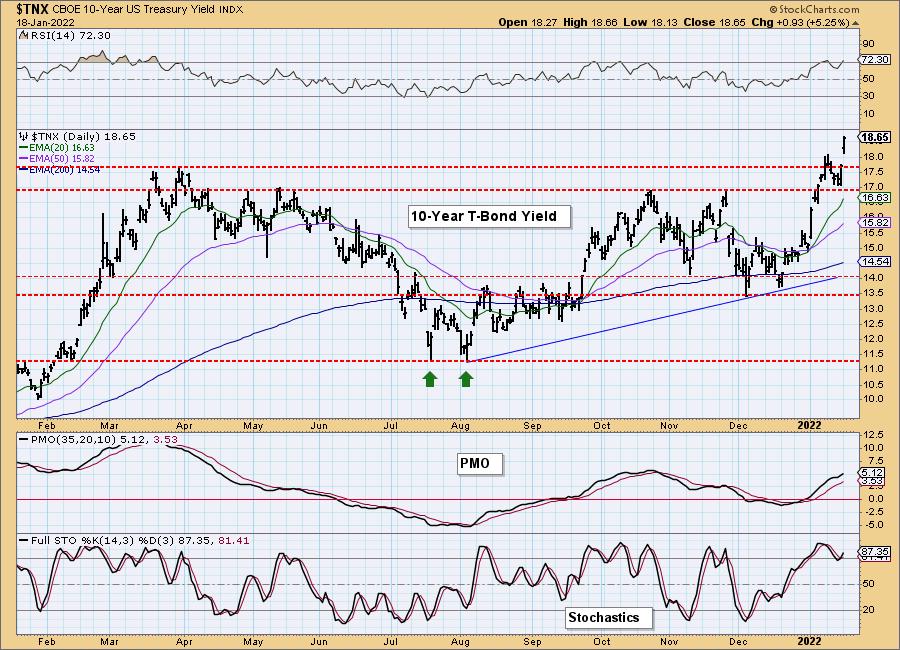Click the CBOE 10-Year US Treasury Yield title
The height and width of the screenshot is (650, 900).
[134, 10]
